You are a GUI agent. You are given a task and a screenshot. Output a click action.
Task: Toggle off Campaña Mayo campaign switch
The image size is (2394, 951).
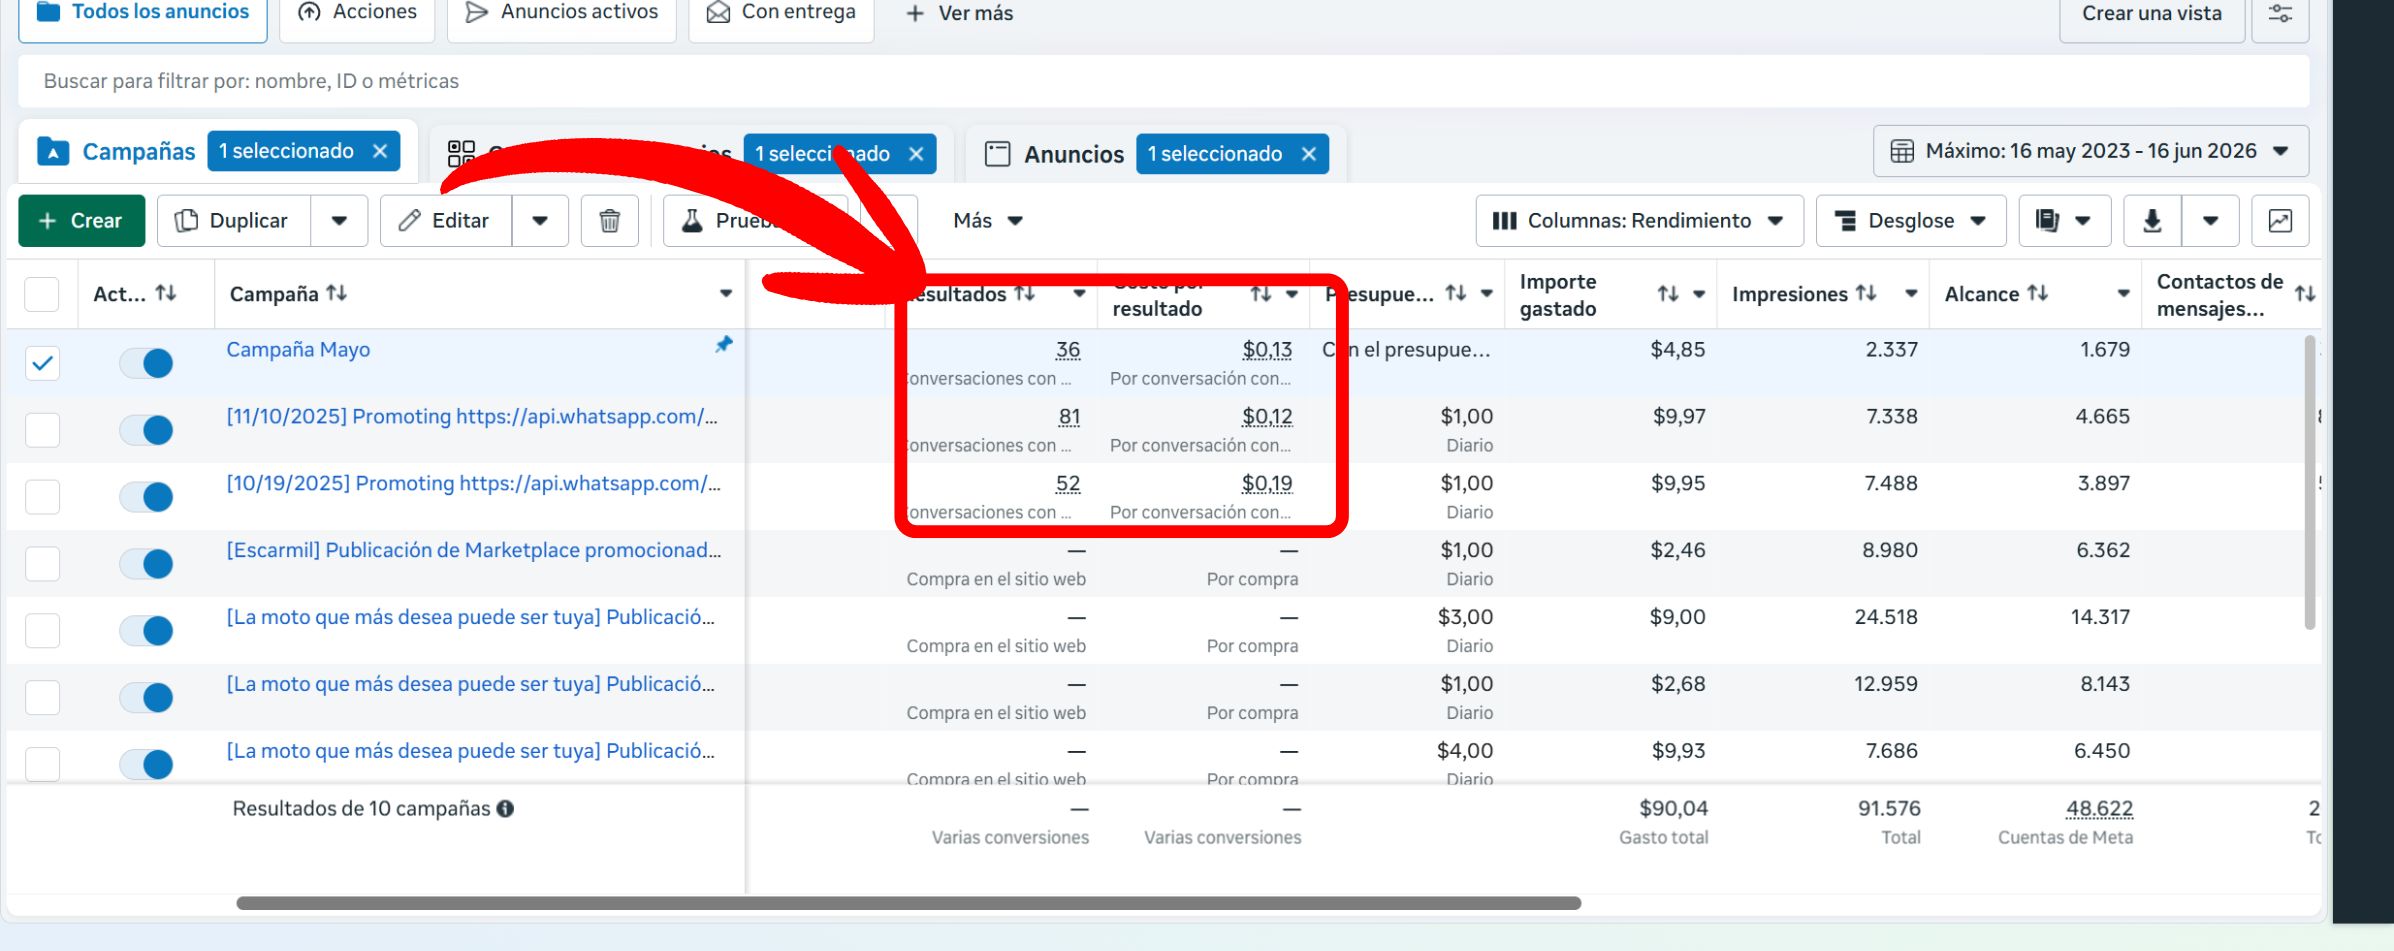coord(146,363)
